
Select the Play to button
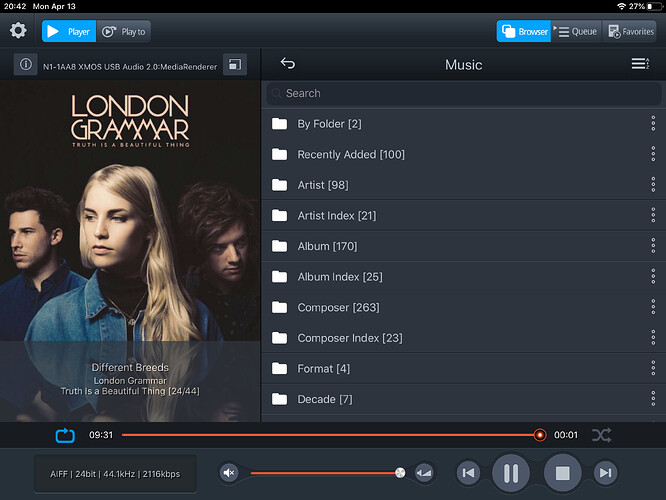[x=125, y=31]
